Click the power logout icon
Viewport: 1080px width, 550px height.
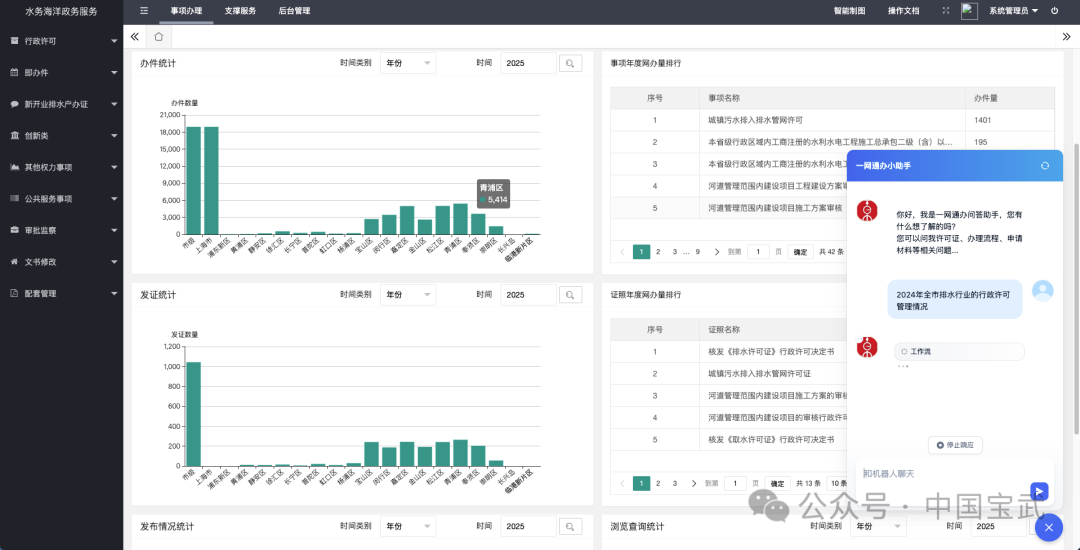coord(1055,11)
